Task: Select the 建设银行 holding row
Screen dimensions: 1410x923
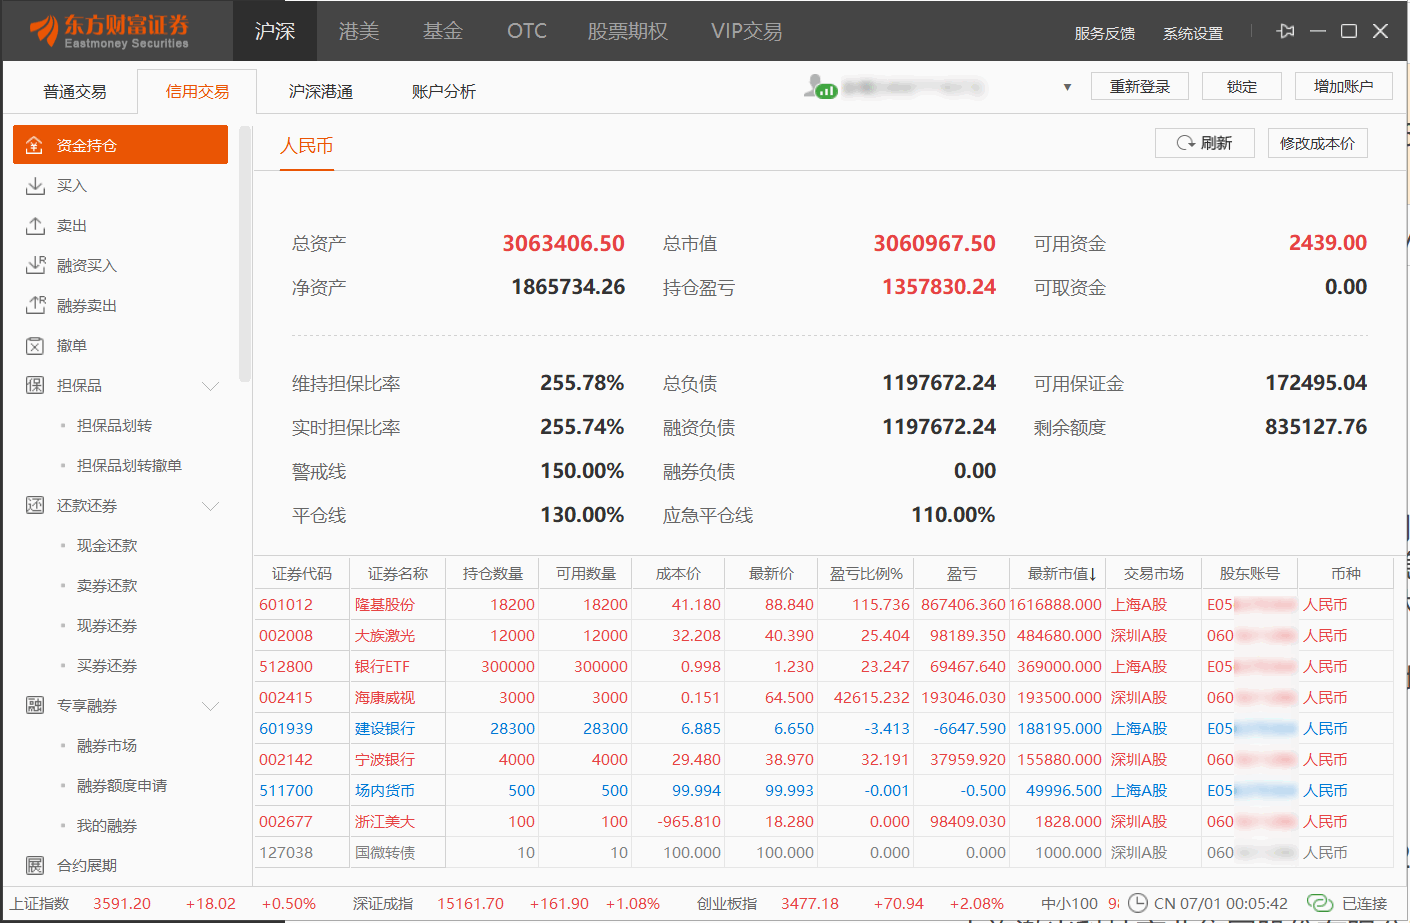Action: click(823, 729)
